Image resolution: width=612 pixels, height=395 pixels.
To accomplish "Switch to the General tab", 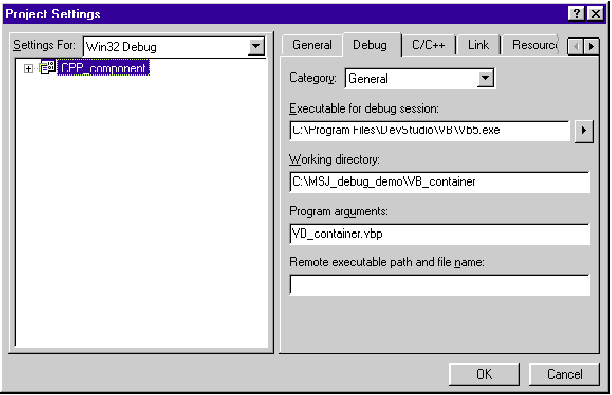I will (x=311, y=45).
